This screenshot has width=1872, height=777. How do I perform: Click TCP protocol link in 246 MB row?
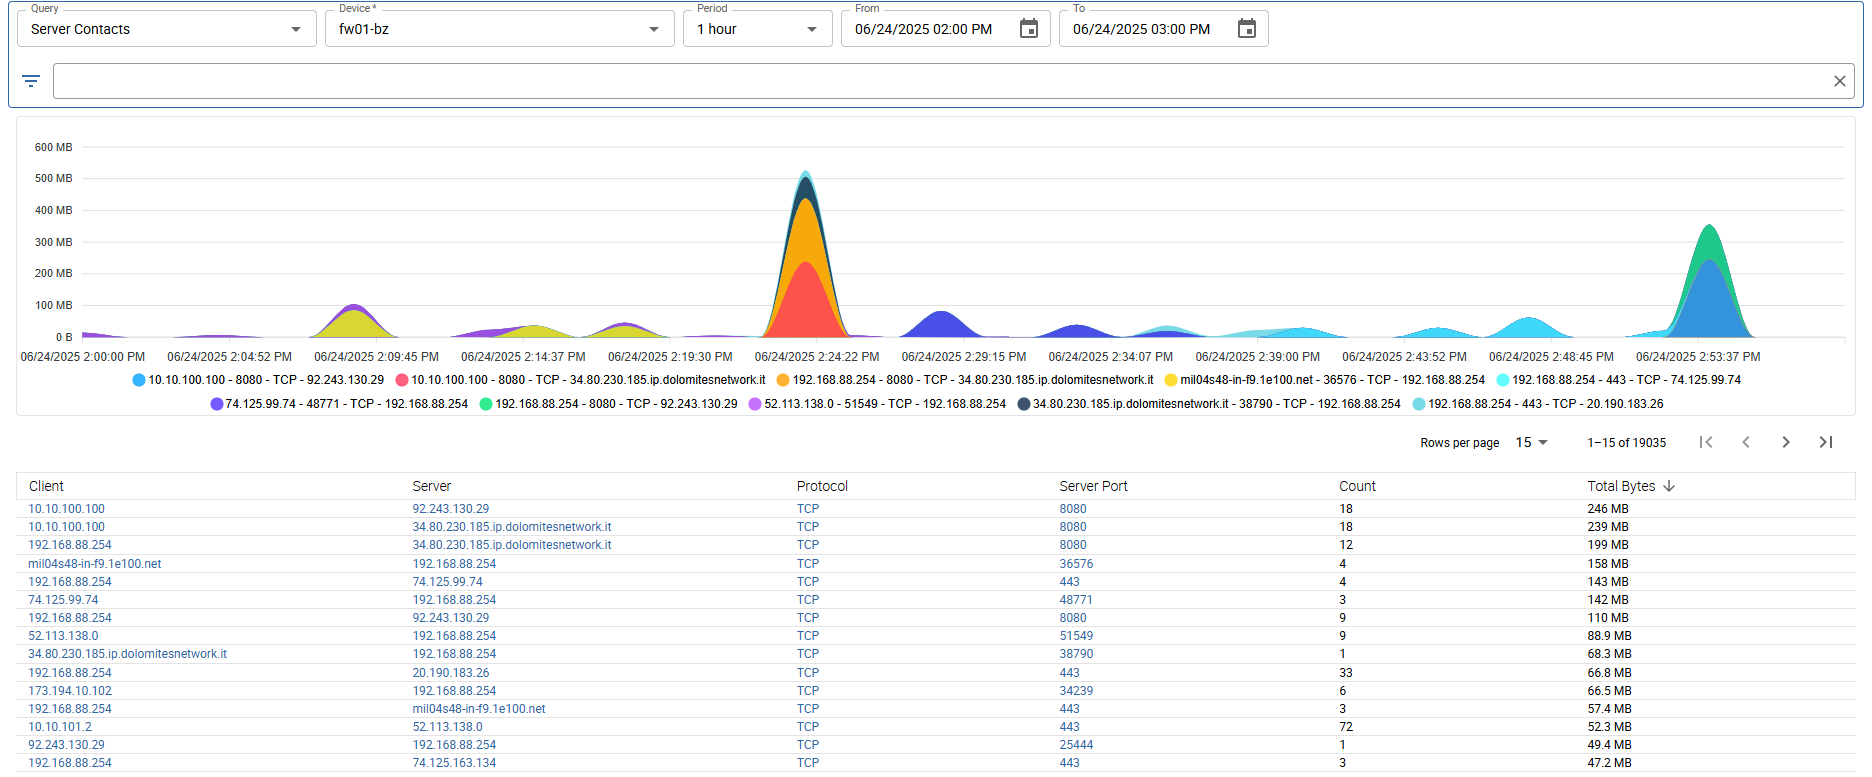click(x=808, y=509)
